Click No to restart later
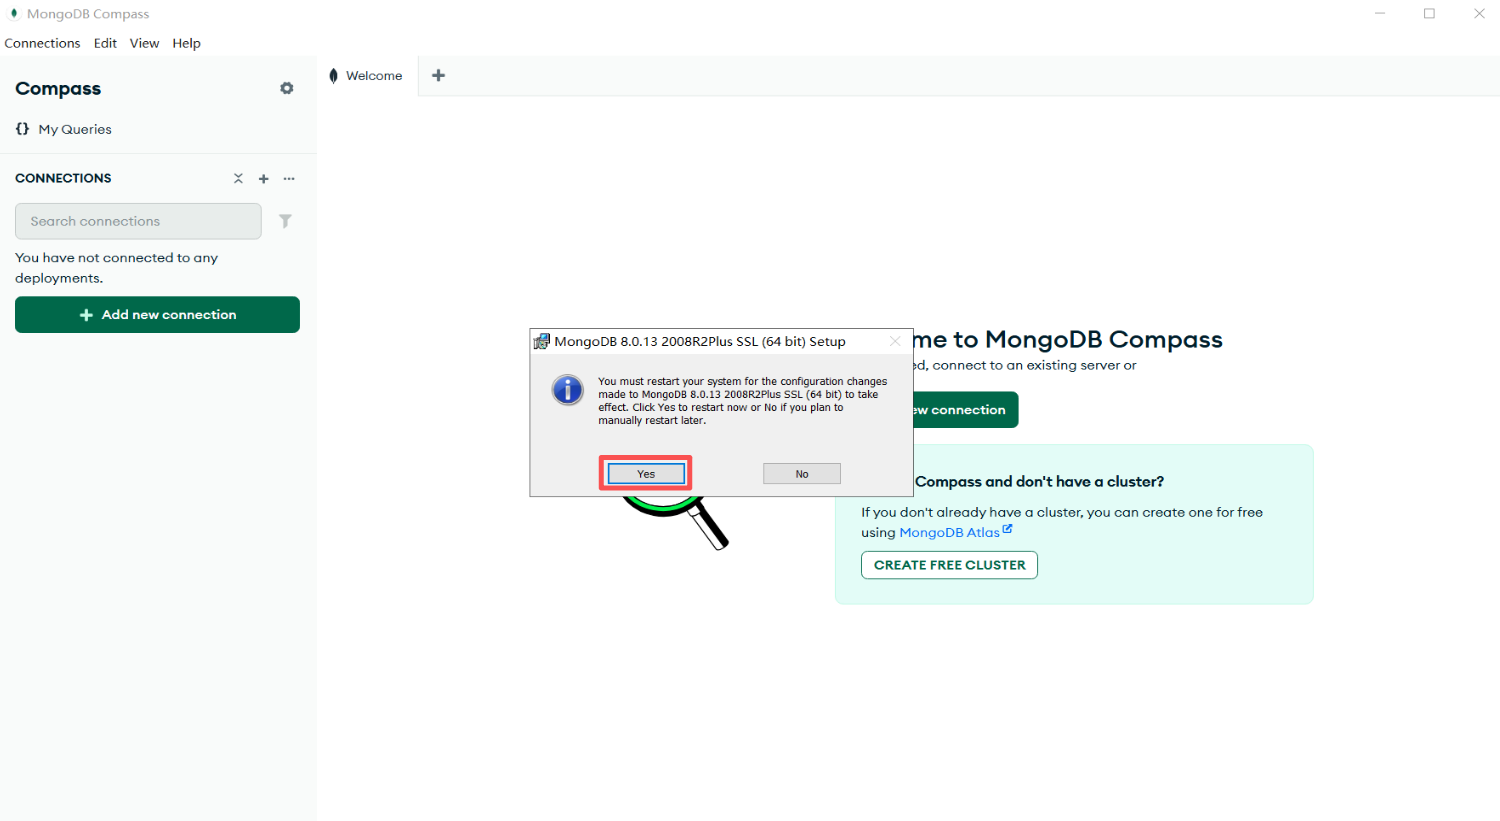The width and height of the screenshot is (1500, 821). click(802, 474)
